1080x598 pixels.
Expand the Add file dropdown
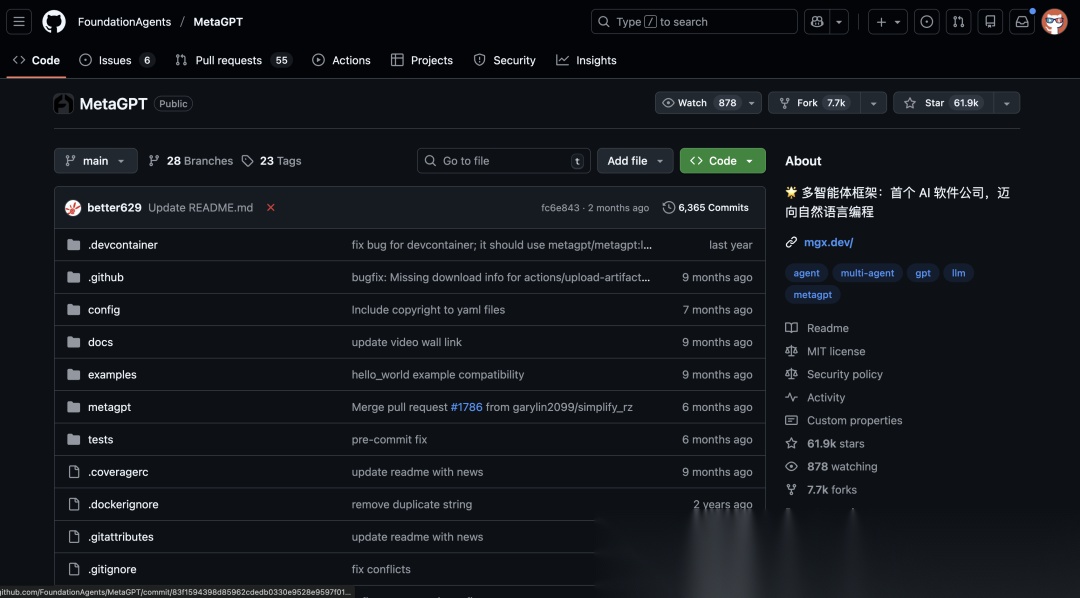[x=635, y=161]
